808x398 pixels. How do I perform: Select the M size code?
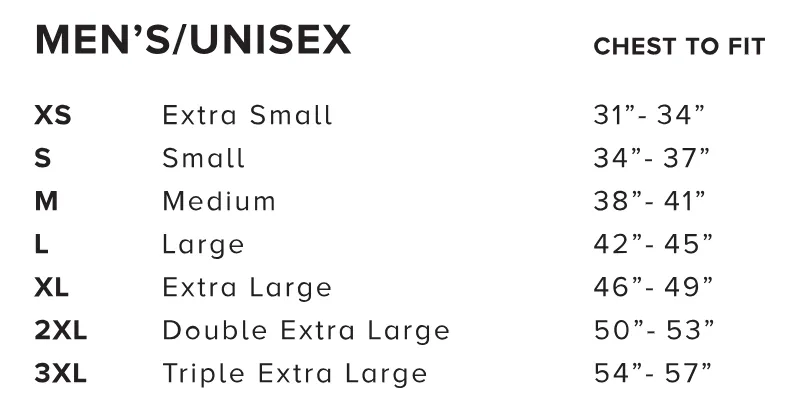pos(46,202)
